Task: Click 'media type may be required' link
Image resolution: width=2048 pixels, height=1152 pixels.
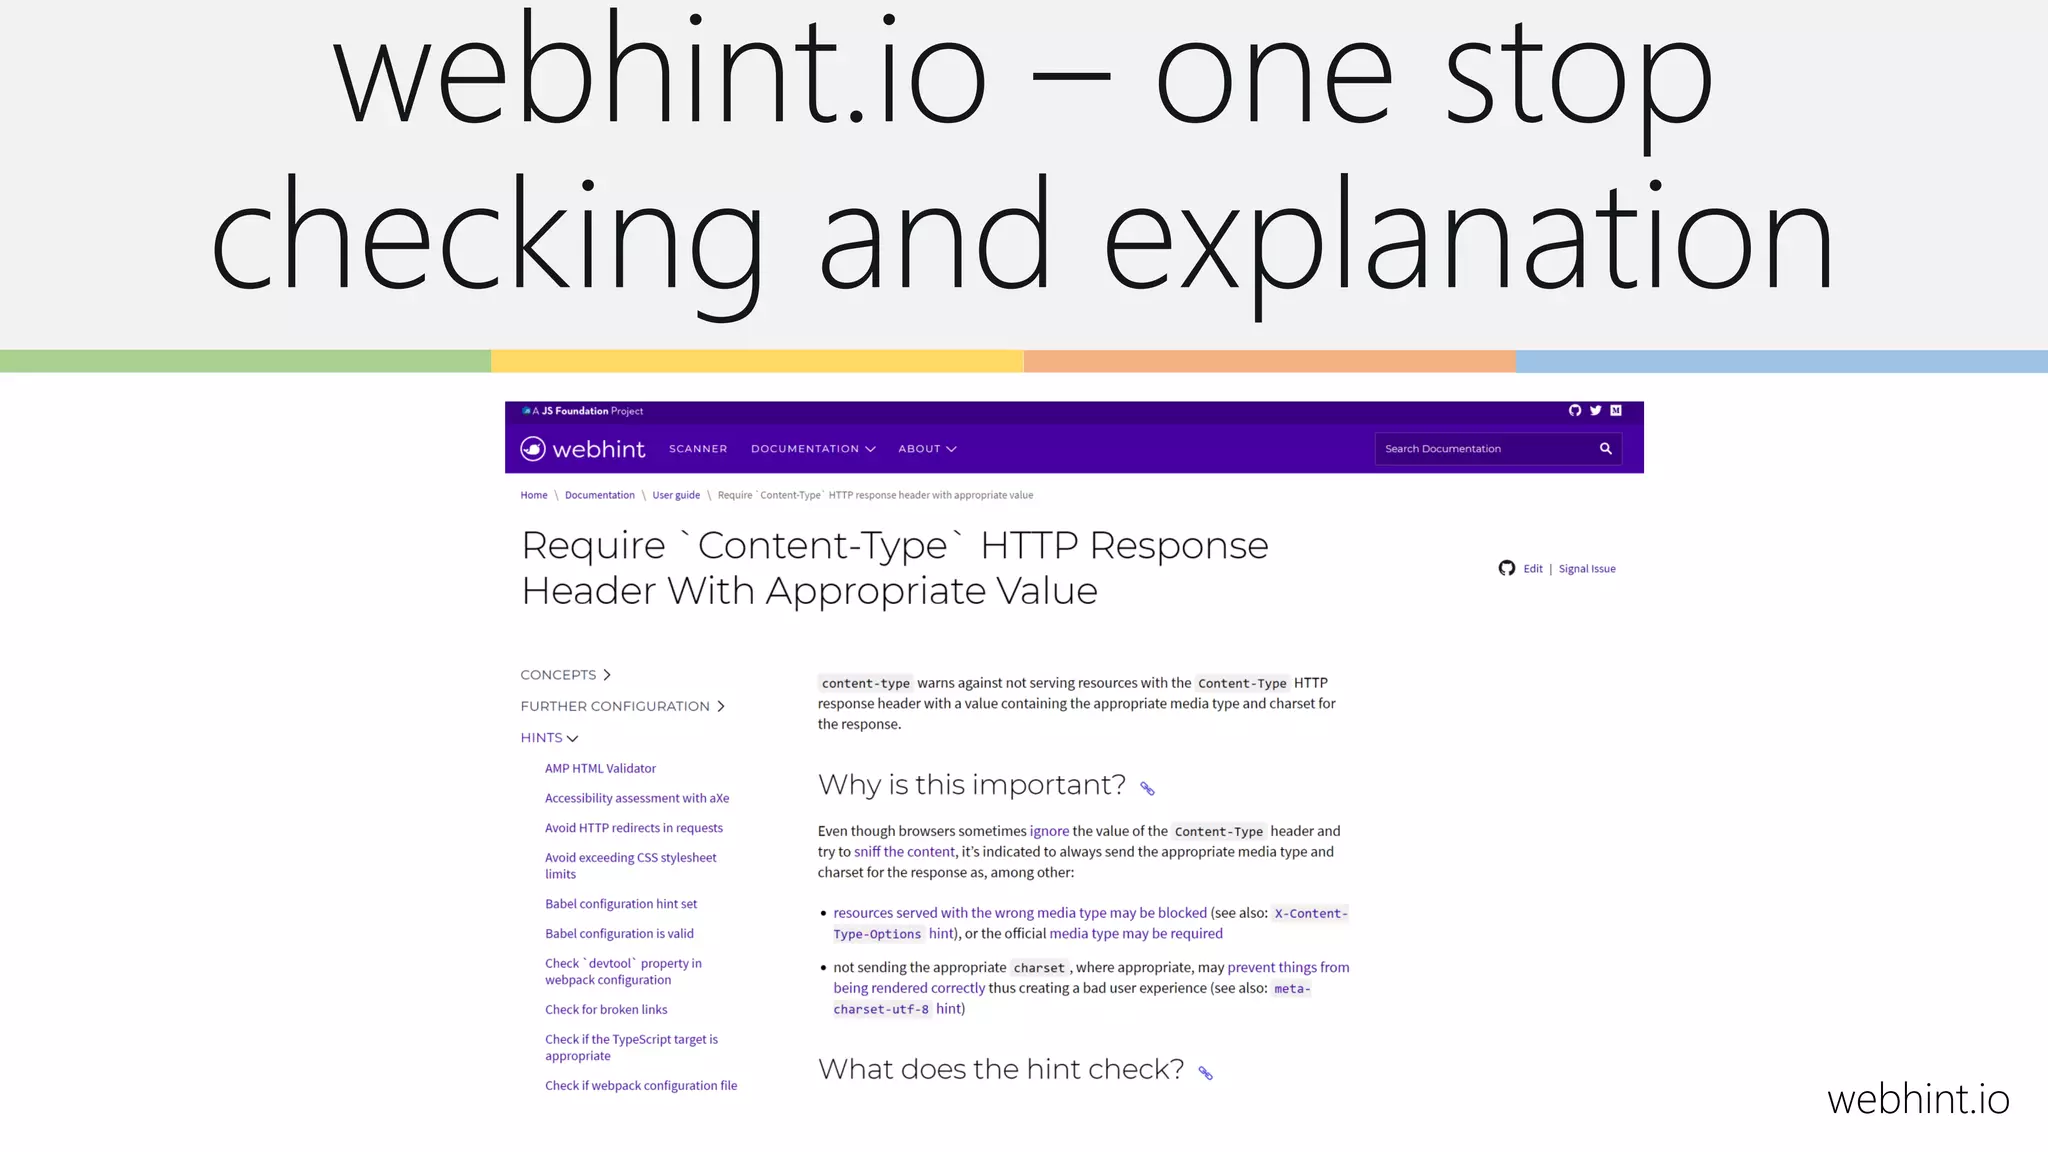Action: click(x=1136, y=934)
